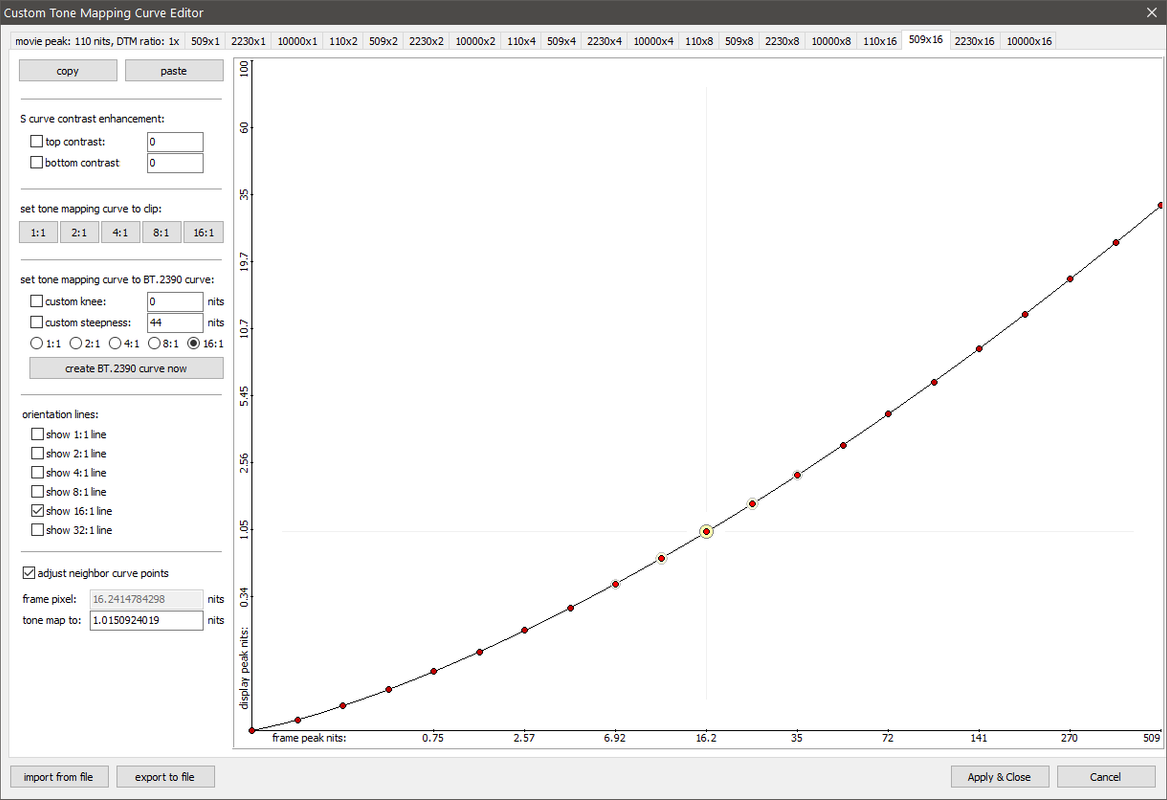Image resolution: width=1167 pixels, height=800 pixels.
Task: Switch to the 110x8 tab
Action: [x=699, y=41]
